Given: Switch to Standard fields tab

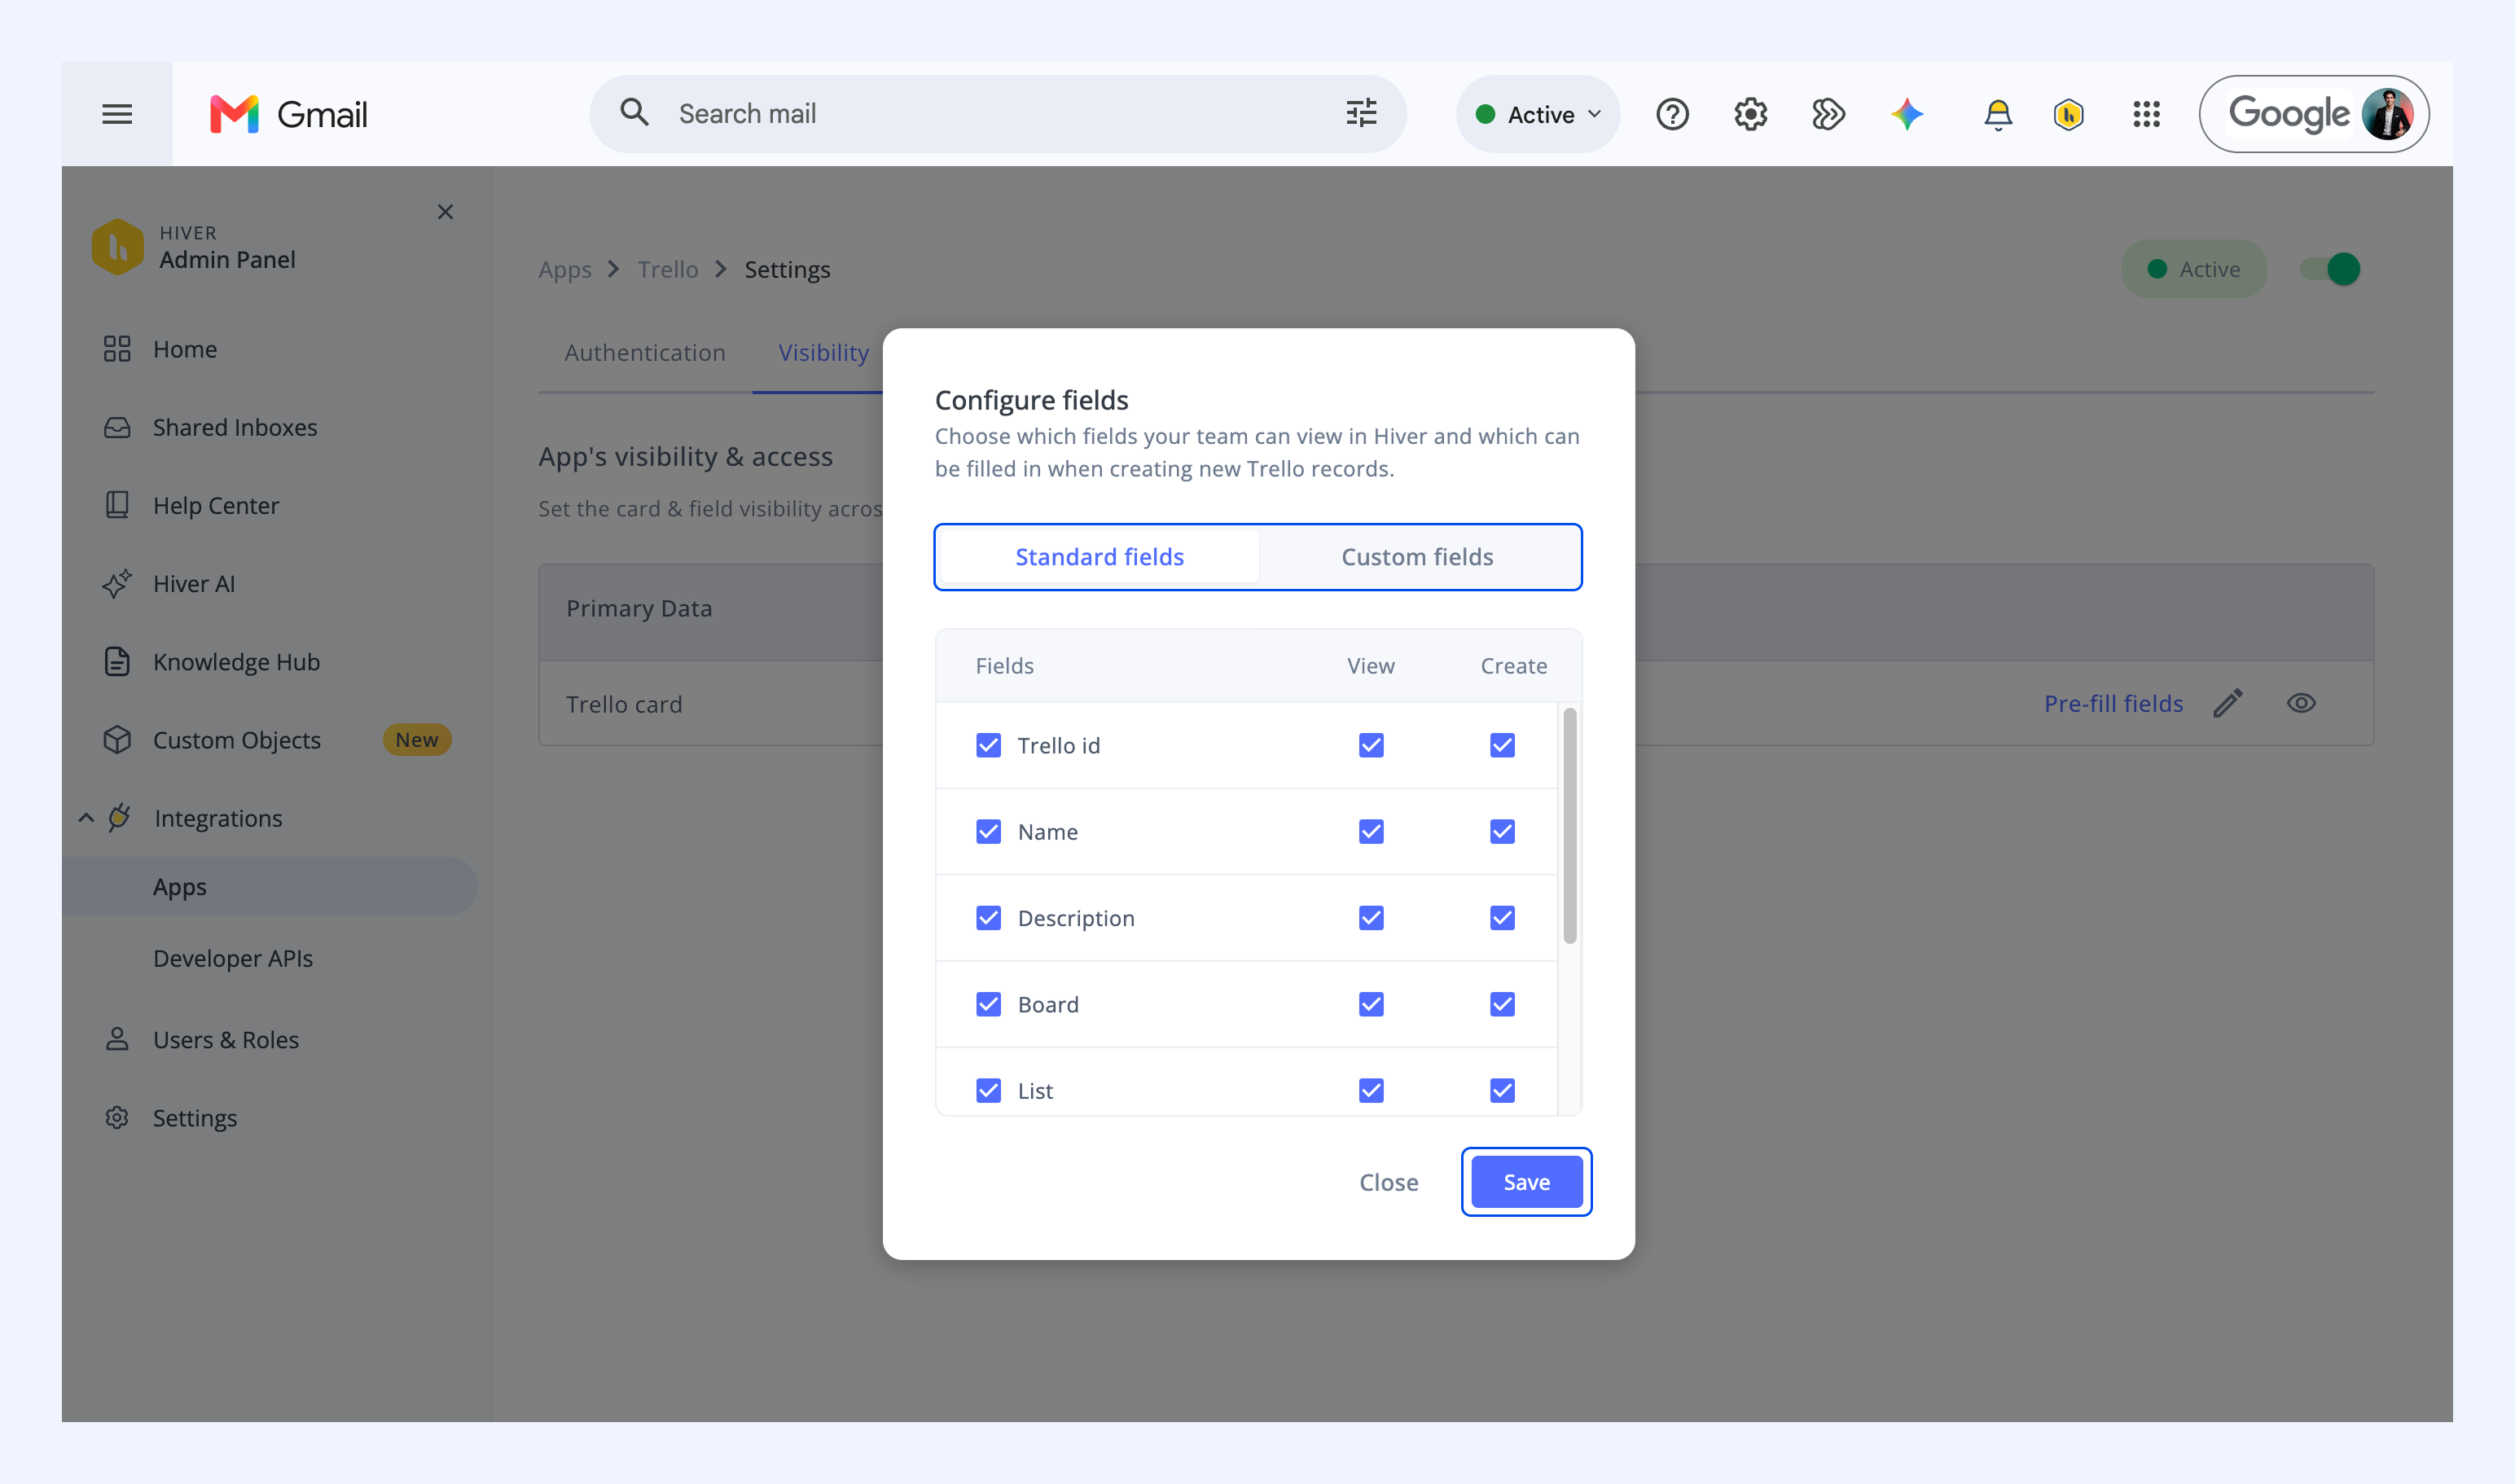Looking at the screenshot, I should pyautogui.click(x=1099, y=557).
